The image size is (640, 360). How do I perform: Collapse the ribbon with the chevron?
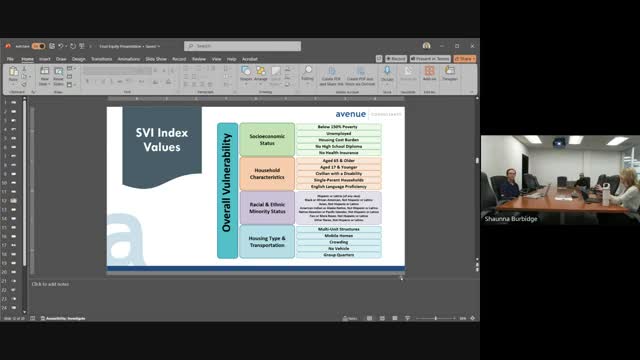click(471, 92)
